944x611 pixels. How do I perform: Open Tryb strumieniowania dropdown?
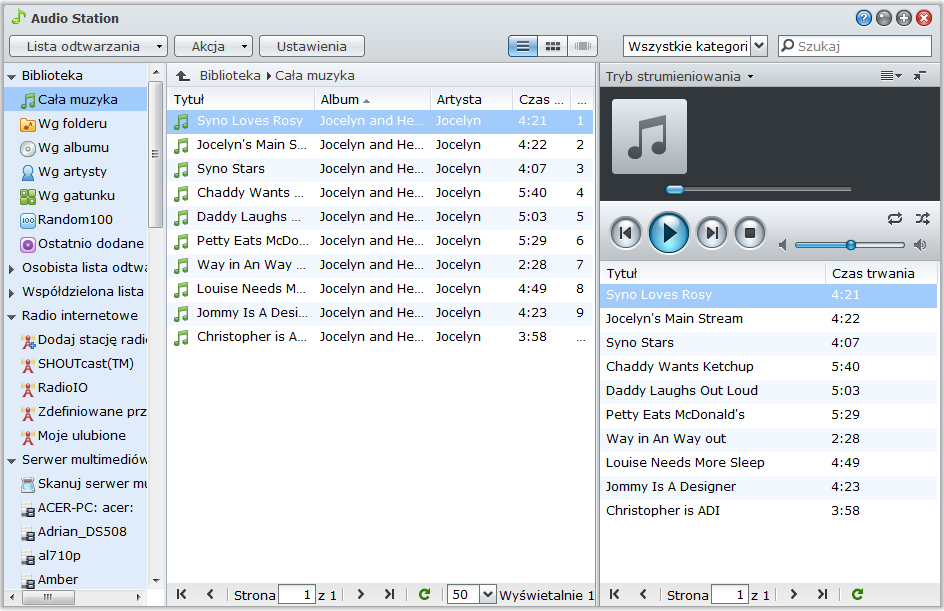(680, 76)
